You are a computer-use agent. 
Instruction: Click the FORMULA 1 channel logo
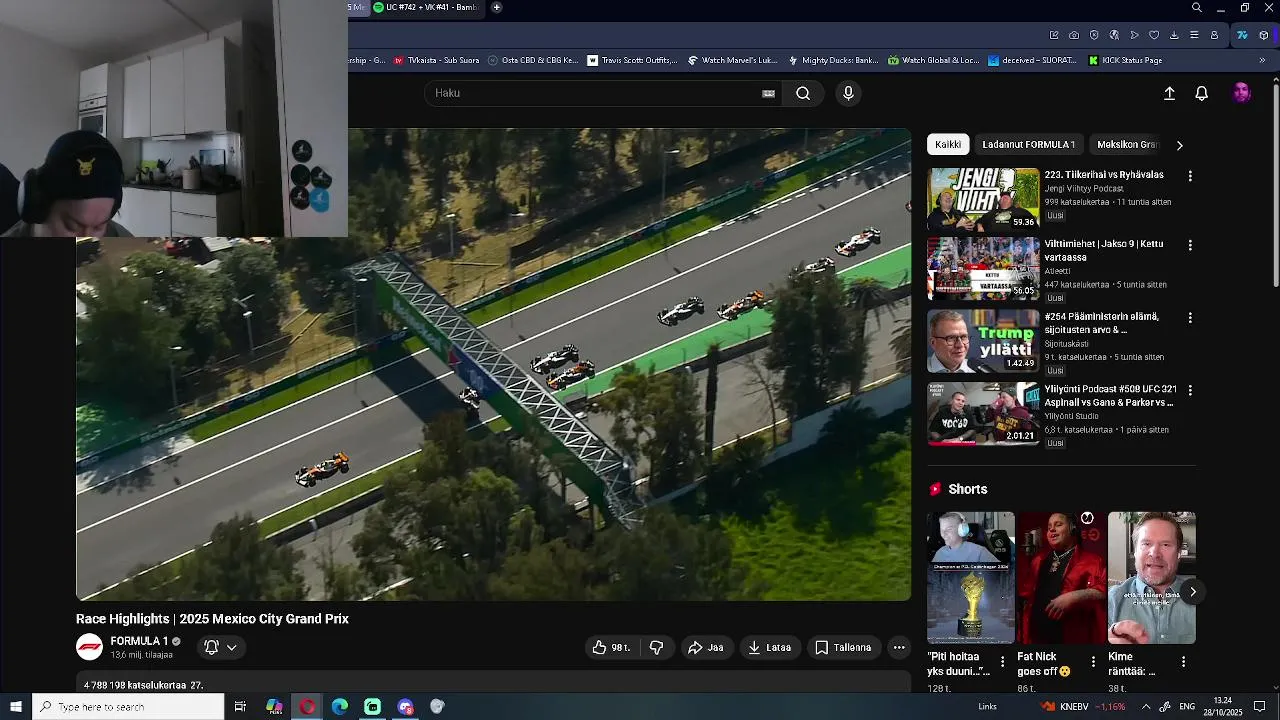(x=89, y=647)
